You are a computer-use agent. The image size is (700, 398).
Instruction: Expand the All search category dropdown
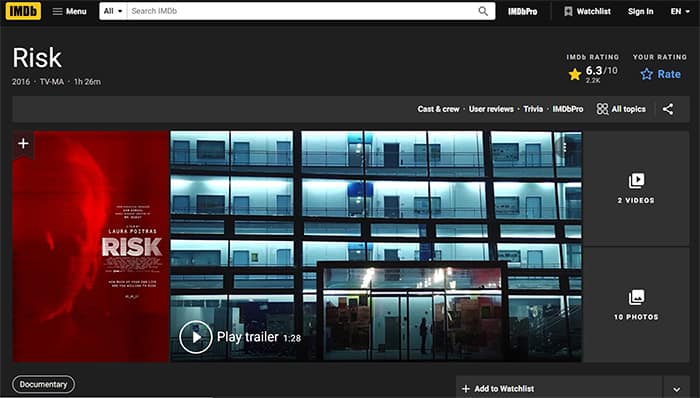pos(113,11)
